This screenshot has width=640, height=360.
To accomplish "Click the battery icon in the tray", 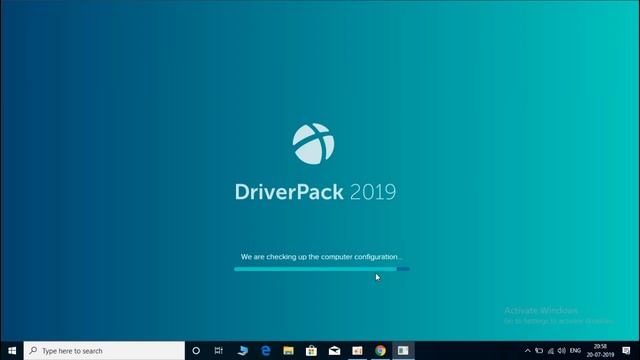I will [539, 351].
